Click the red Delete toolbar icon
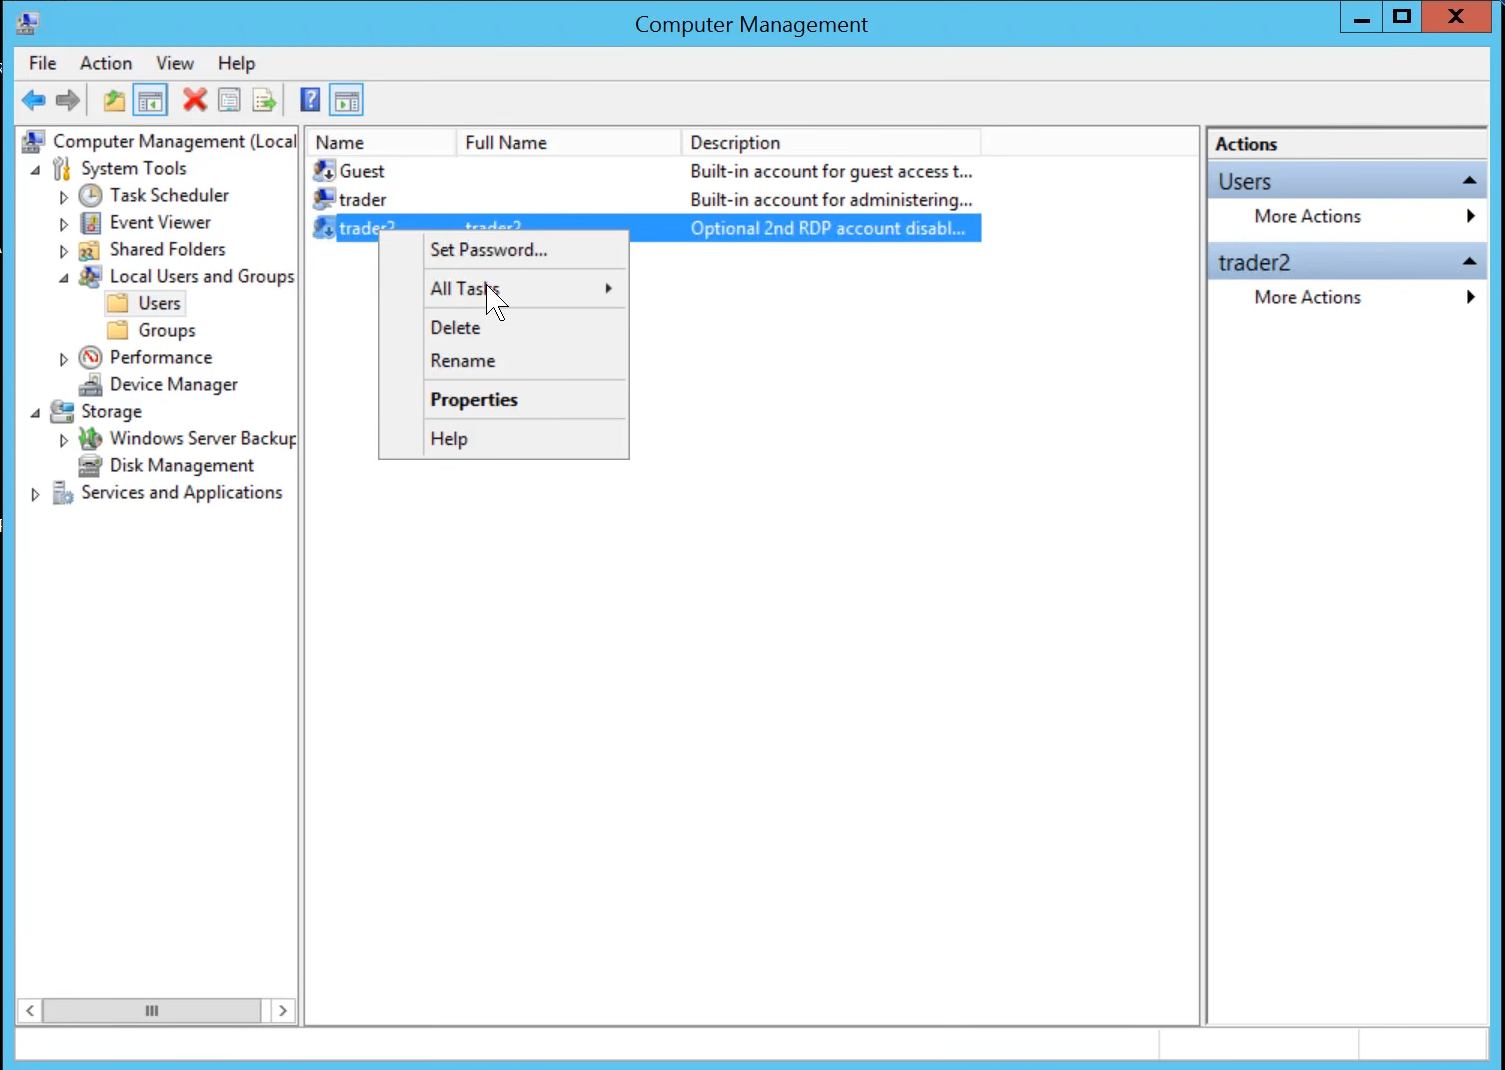Viewport: 1505px width, 1070px height. pos(194,100)
